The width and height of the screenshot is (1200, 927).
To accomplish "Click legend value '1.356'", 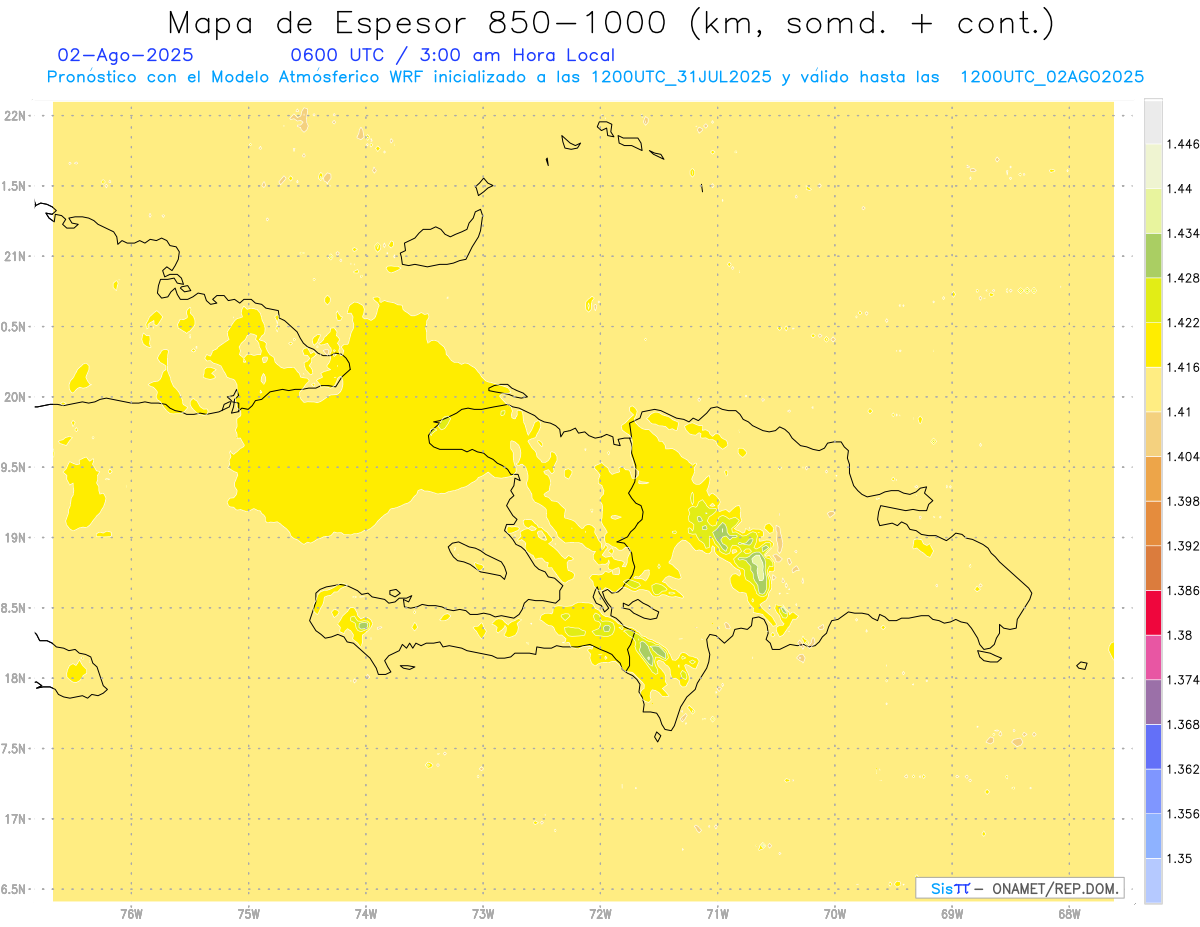I will (x=1182, y=814).
